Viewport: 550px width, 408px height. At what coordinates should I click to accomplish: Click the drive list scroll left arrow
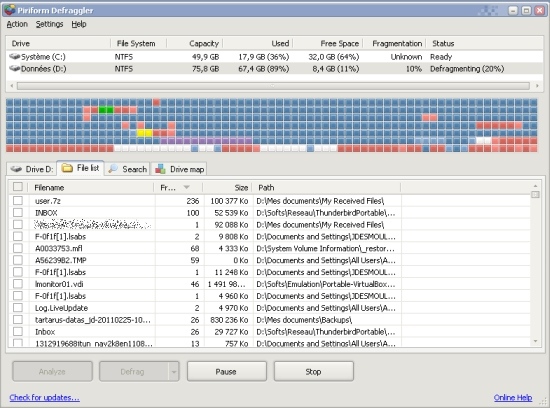(12, 86)
